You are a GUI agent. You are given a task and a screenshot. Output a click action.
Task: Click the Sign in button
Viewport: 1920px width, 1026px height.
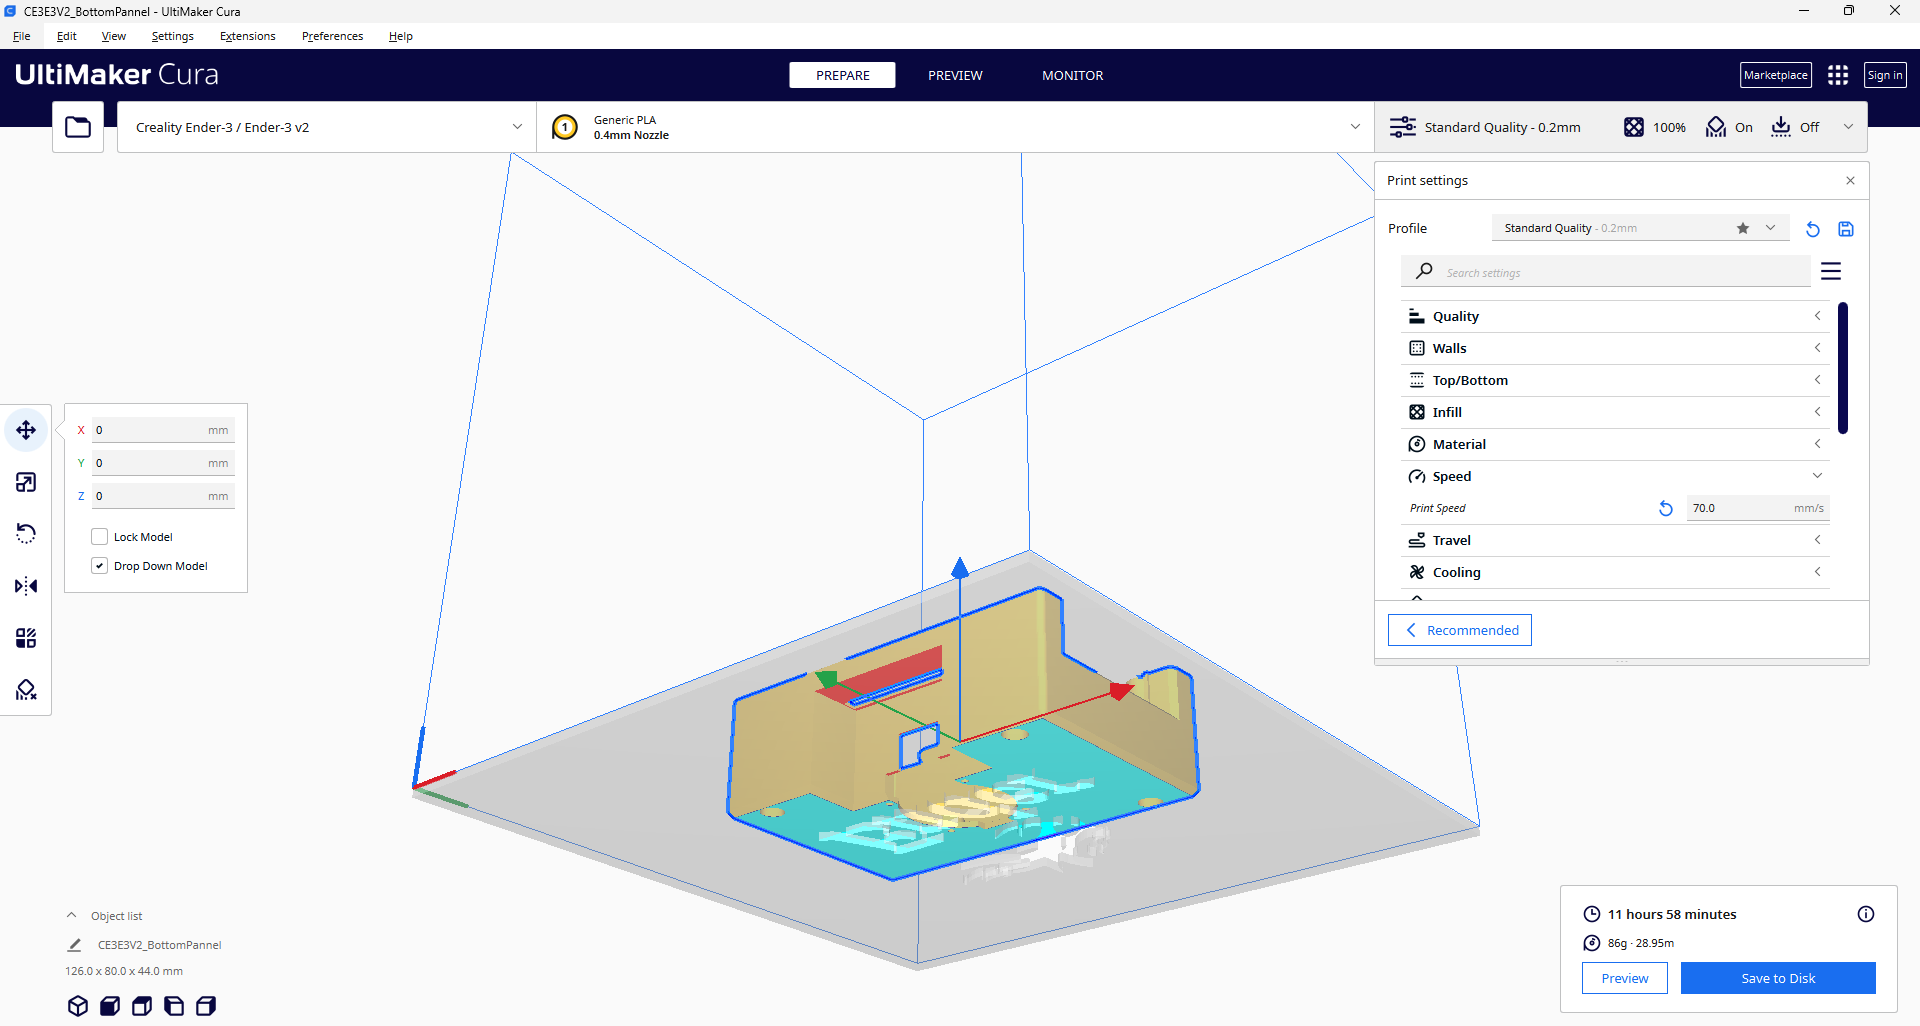pyautogui.click(x=1885, y=75)
